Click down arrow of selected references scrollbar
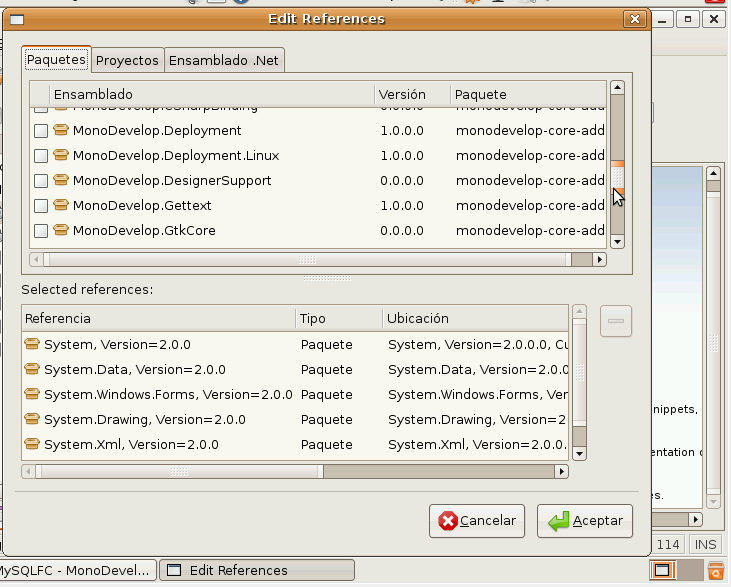This screenshot has height=587, width=731. coord(579,453)
